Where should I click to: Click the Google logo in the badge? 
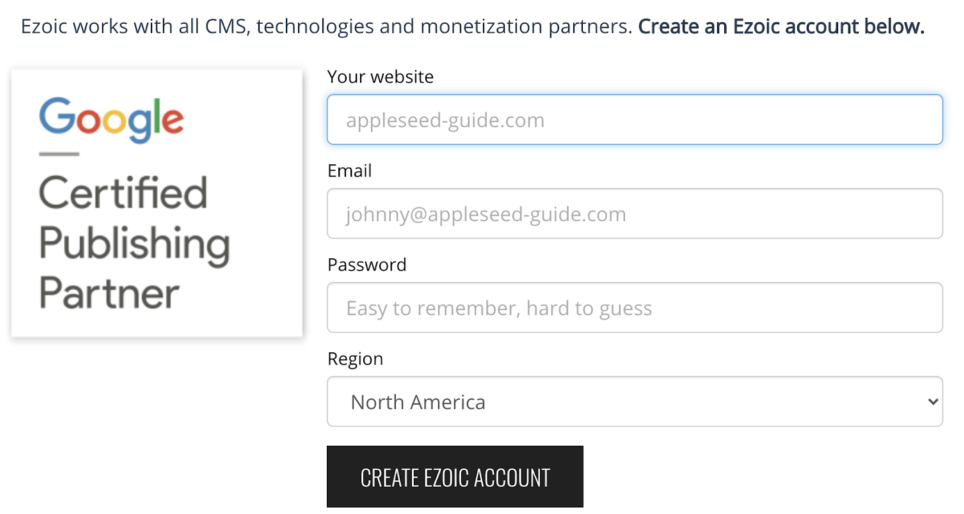(x=111, y=120)
